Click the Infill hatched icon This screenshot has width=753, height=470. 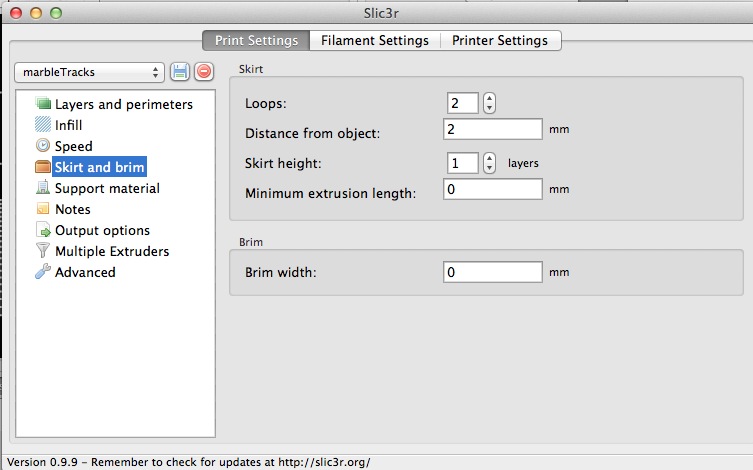click(43, 124)
